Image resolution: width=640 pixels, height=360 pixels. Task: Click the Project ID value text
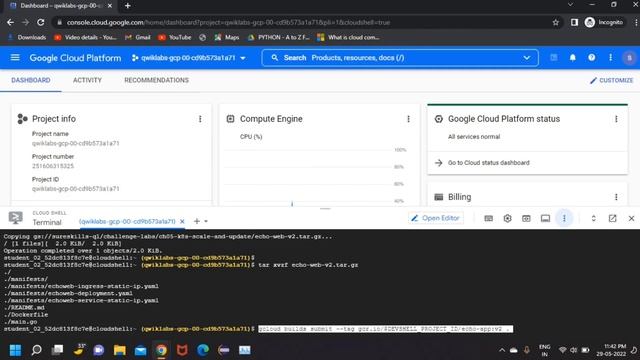[76, 189]
